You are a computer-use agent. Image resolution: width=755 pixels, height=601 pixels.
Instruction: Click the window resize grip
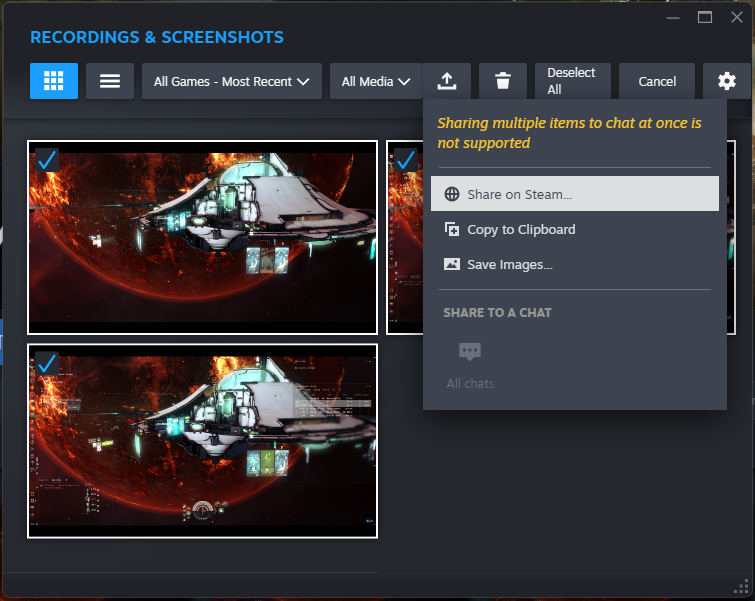742,587
